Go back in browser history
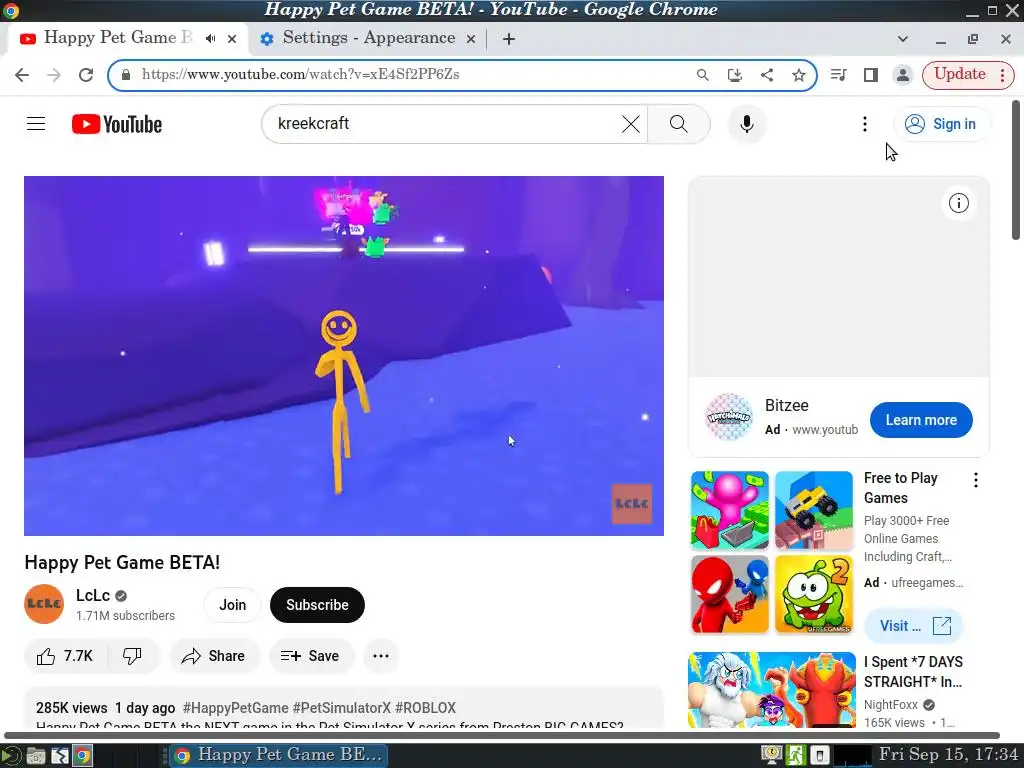 [x=22, y=75]
